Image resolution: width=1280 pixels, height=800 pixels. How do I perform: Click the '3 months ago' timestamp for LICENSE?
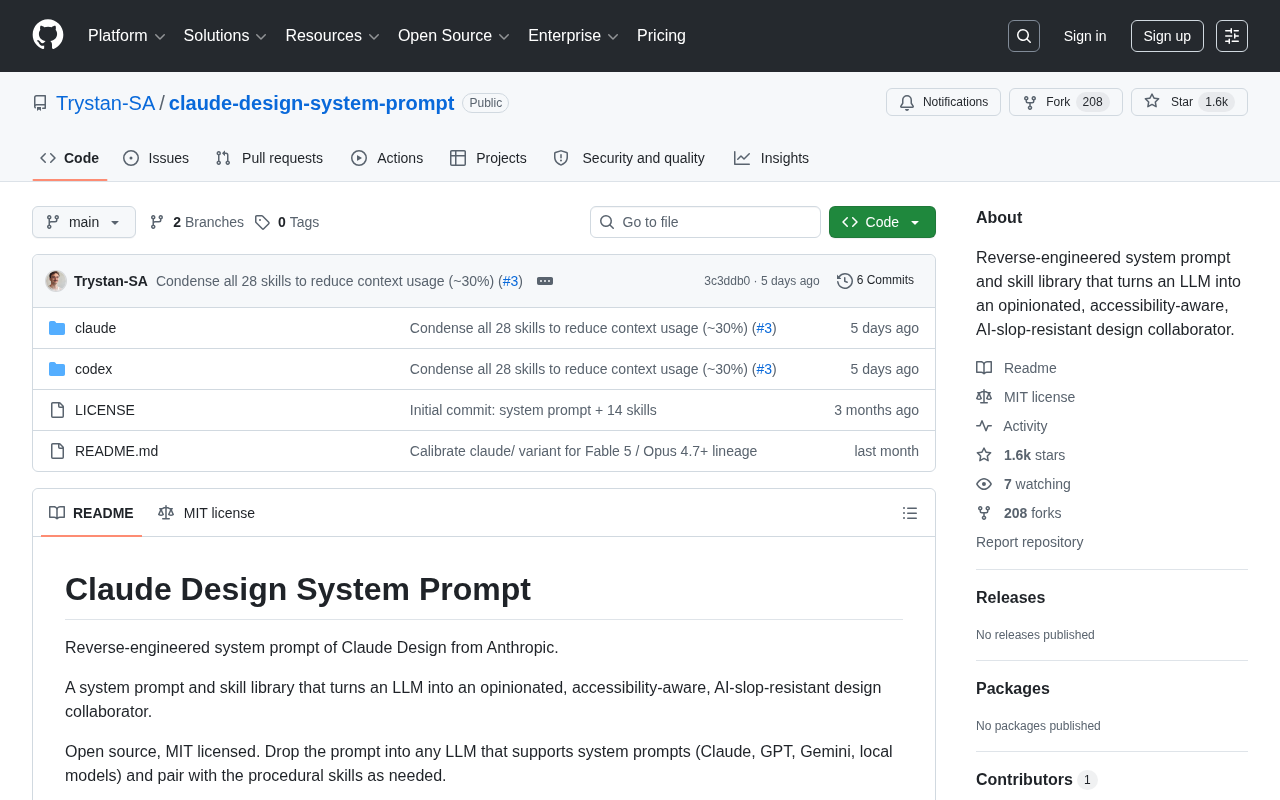tap(876, 410)
